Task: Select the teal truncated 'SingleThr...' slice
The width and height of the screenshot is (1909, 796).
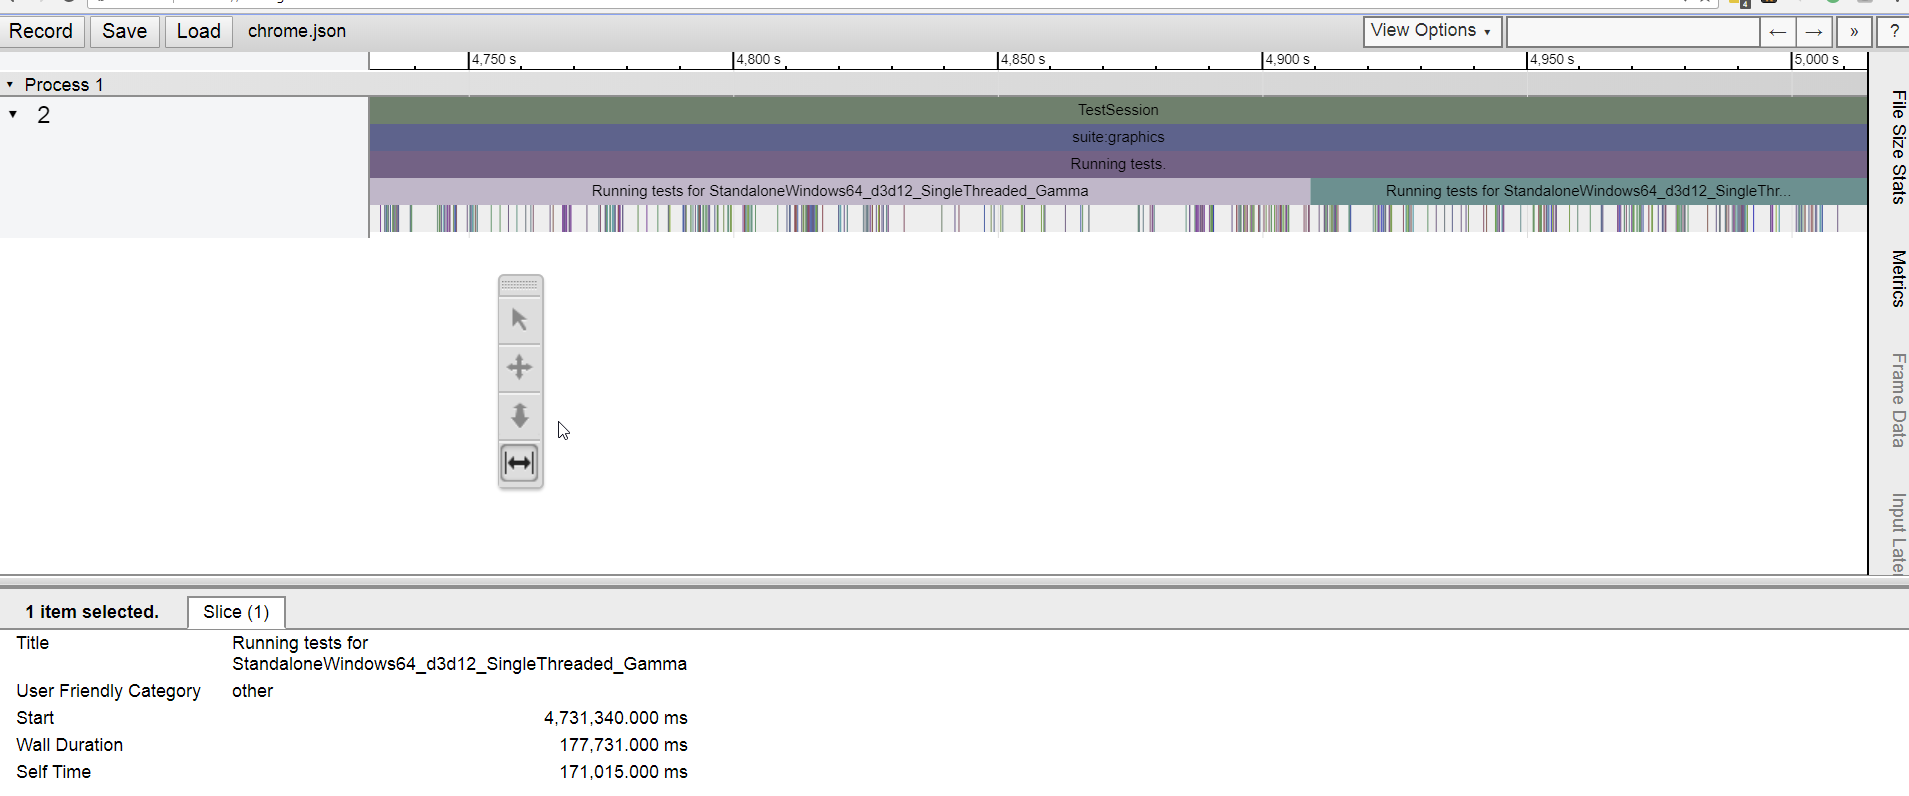Action: point(1589,191)
